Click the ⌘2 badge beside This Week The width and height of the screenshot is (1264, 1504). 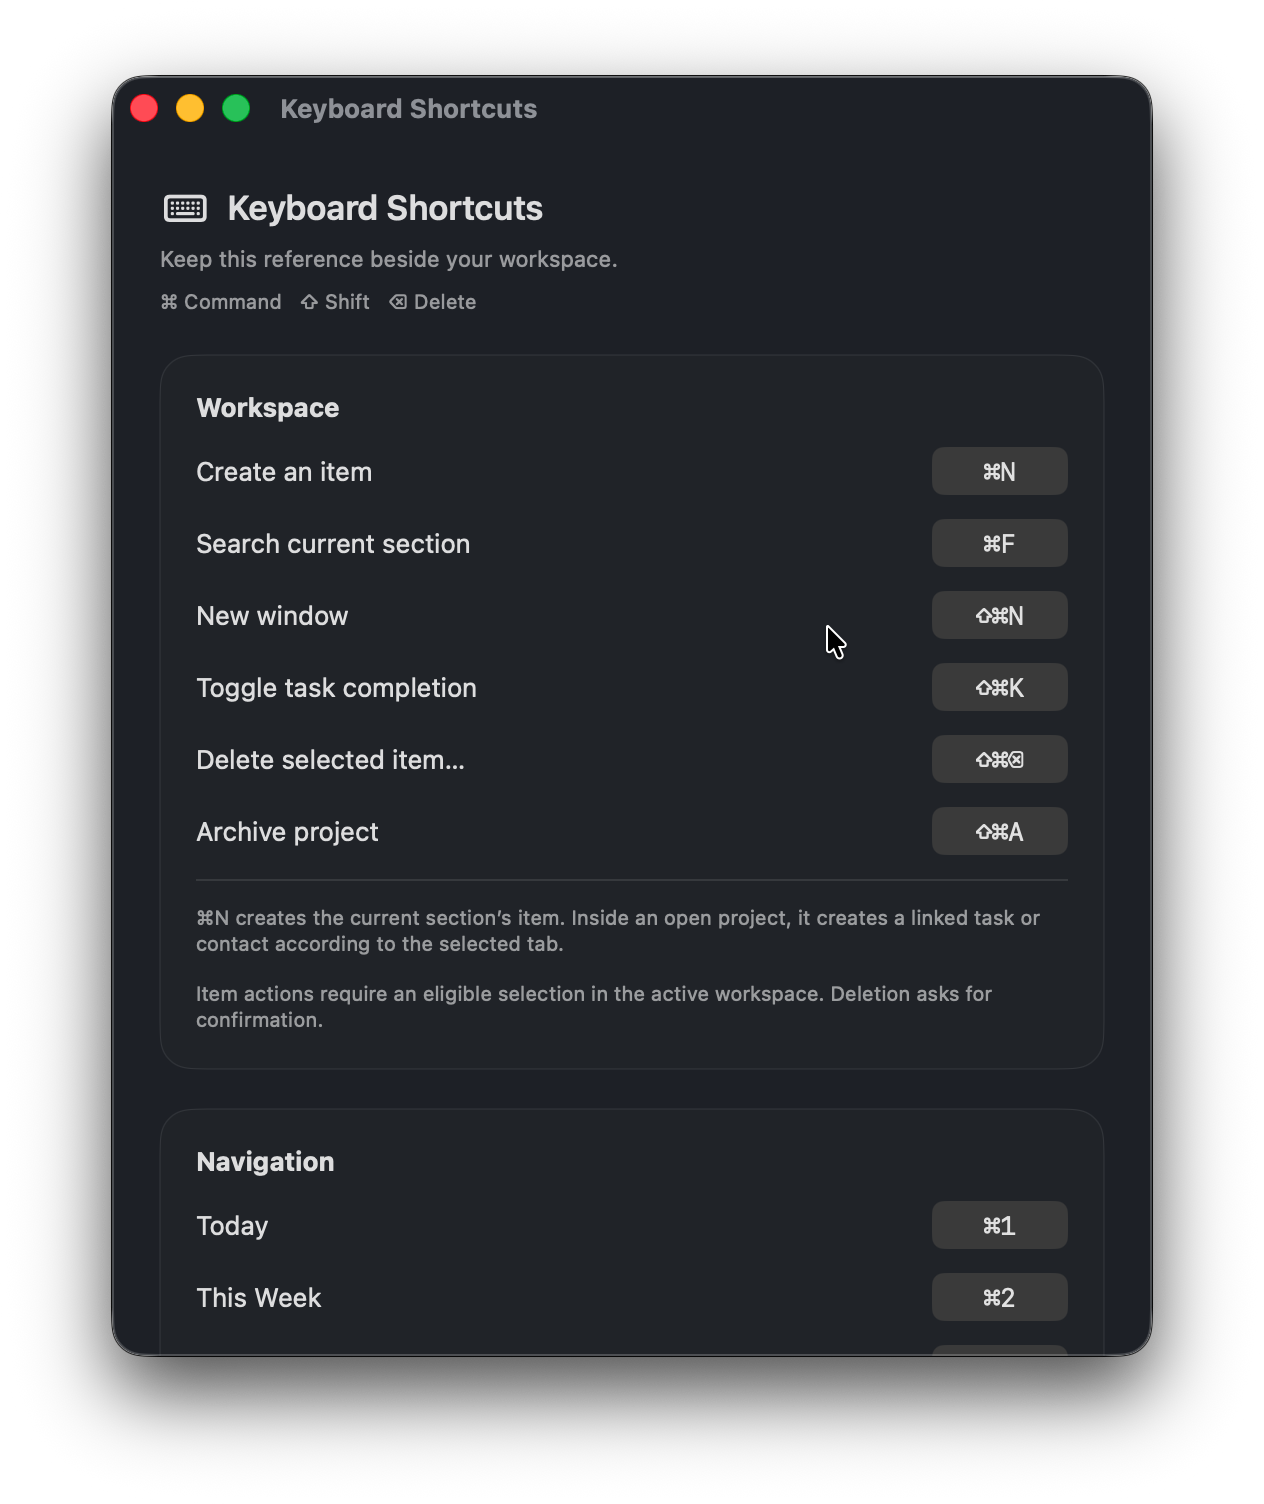click(x=999, y=1297)
